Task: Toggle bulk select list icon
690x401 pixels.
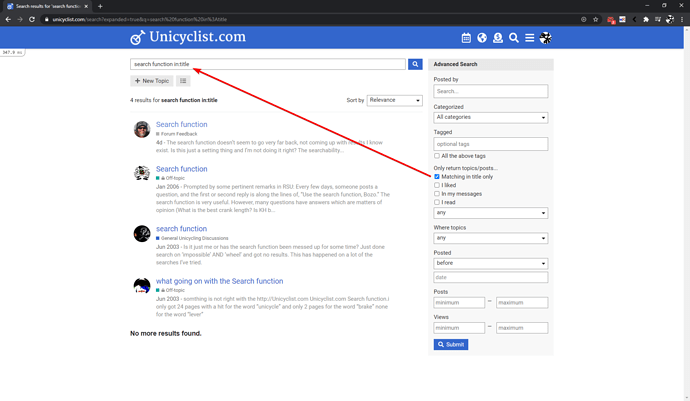Action: (183, 81)
